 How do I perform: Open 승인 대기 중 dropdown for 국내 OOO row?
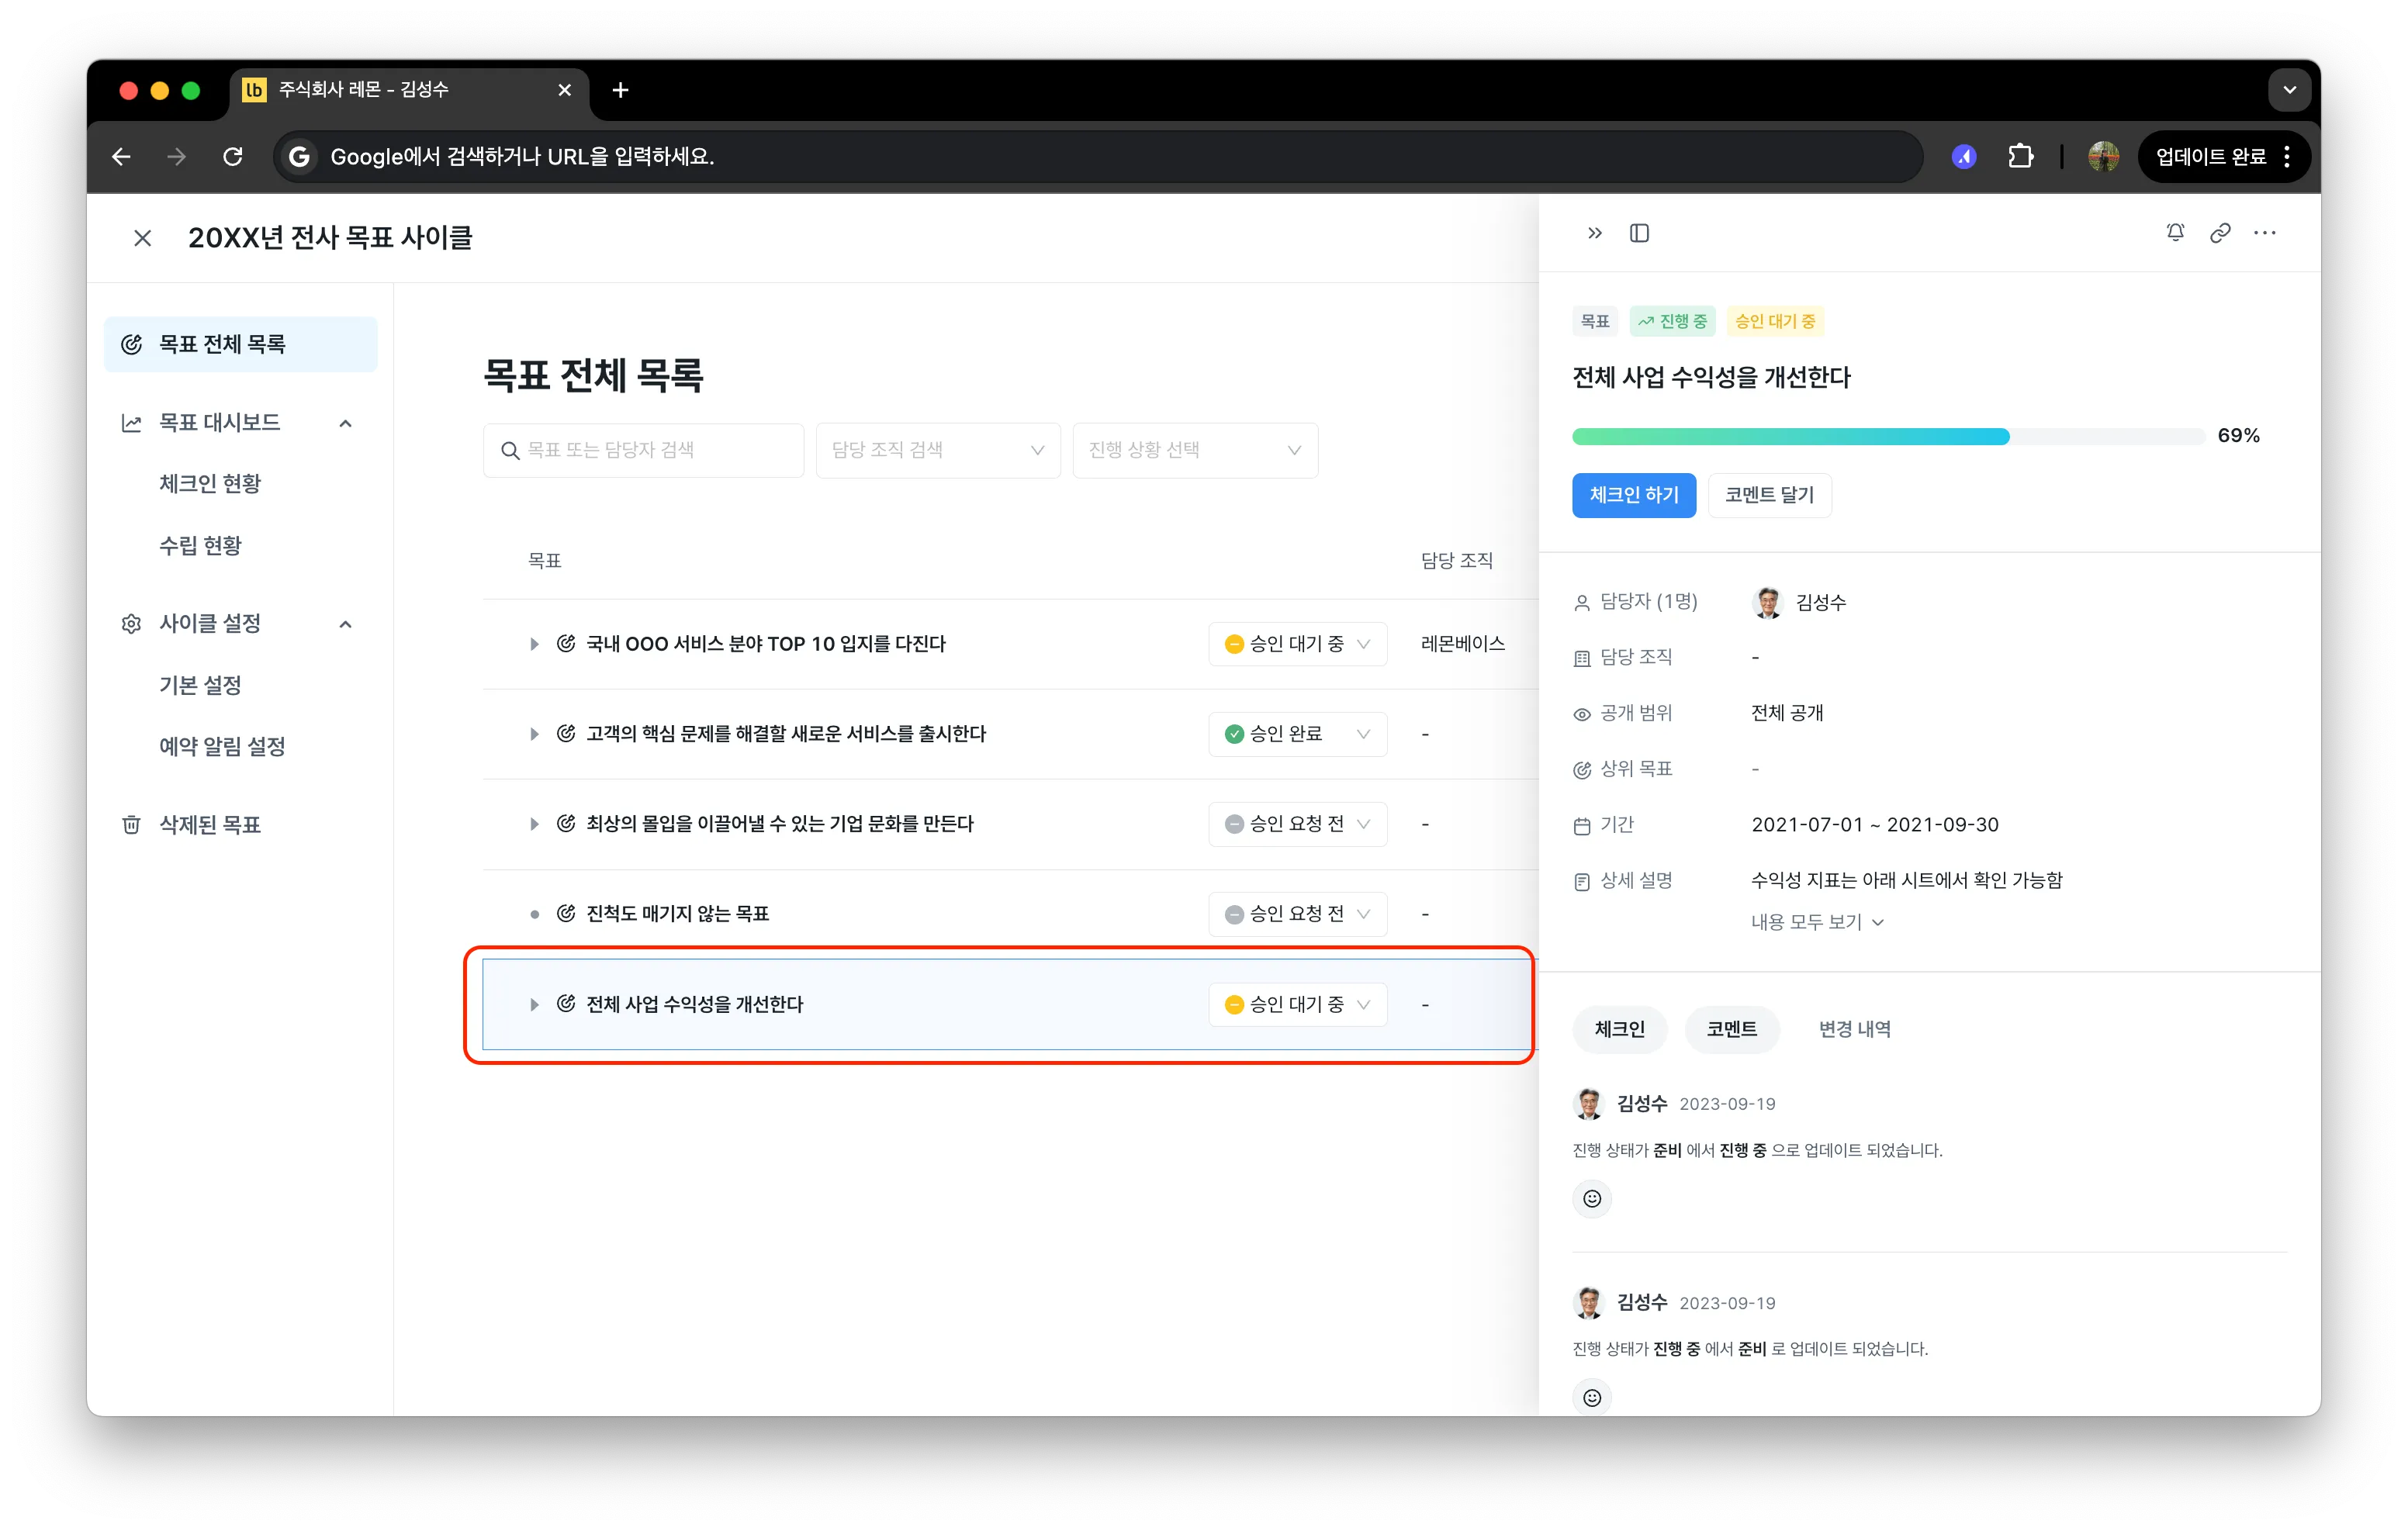pos(1297,644)
